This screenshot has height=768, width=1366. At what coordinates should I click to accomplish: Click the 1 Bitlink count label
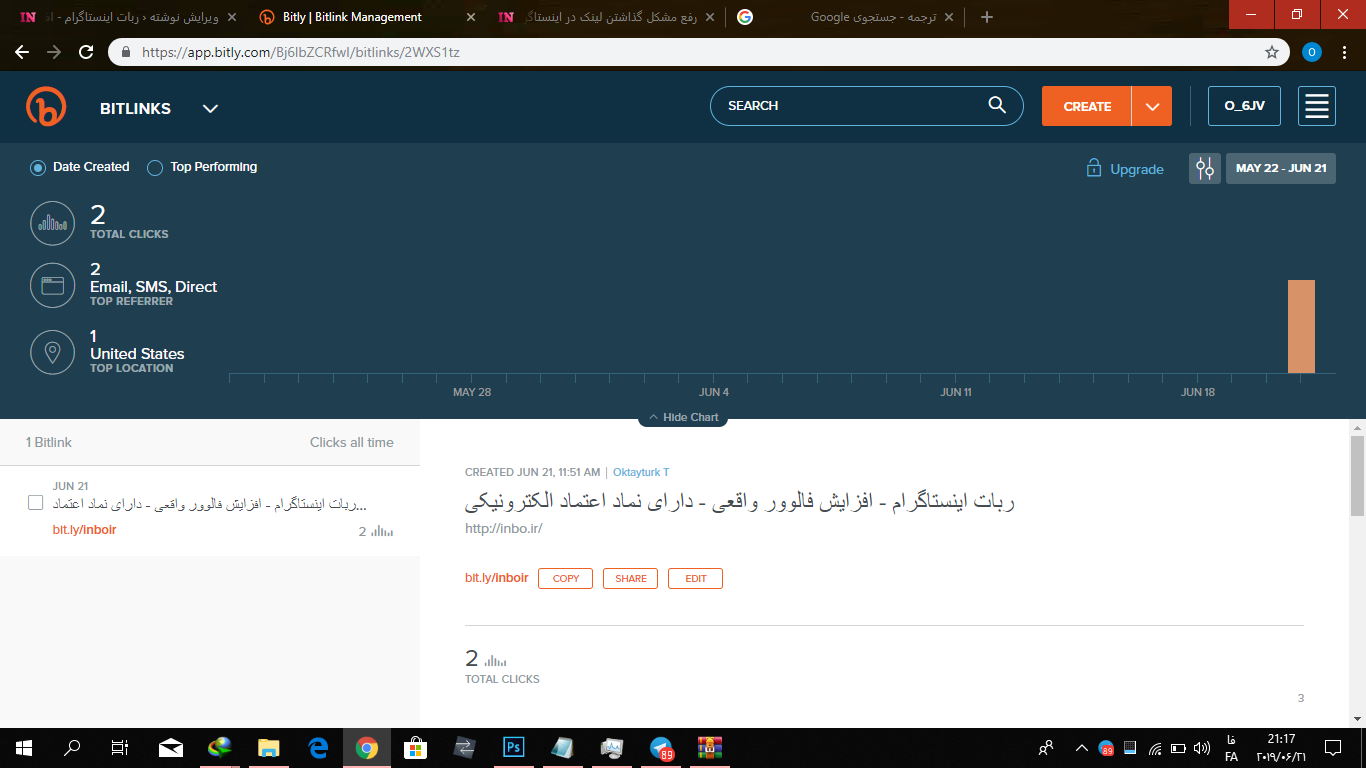pyautogui.click(x=49, y=442)
